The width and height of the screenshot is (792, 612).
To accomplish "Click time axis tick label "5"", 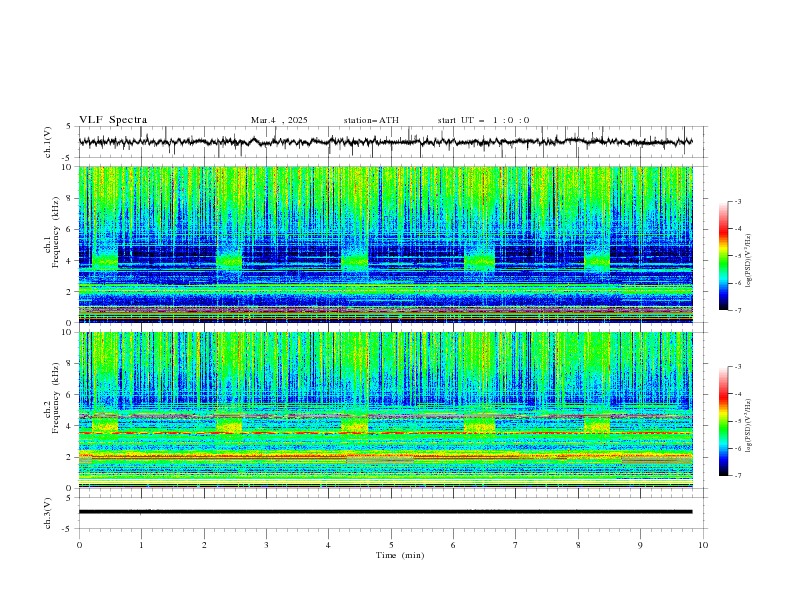I will coord(391,545).
